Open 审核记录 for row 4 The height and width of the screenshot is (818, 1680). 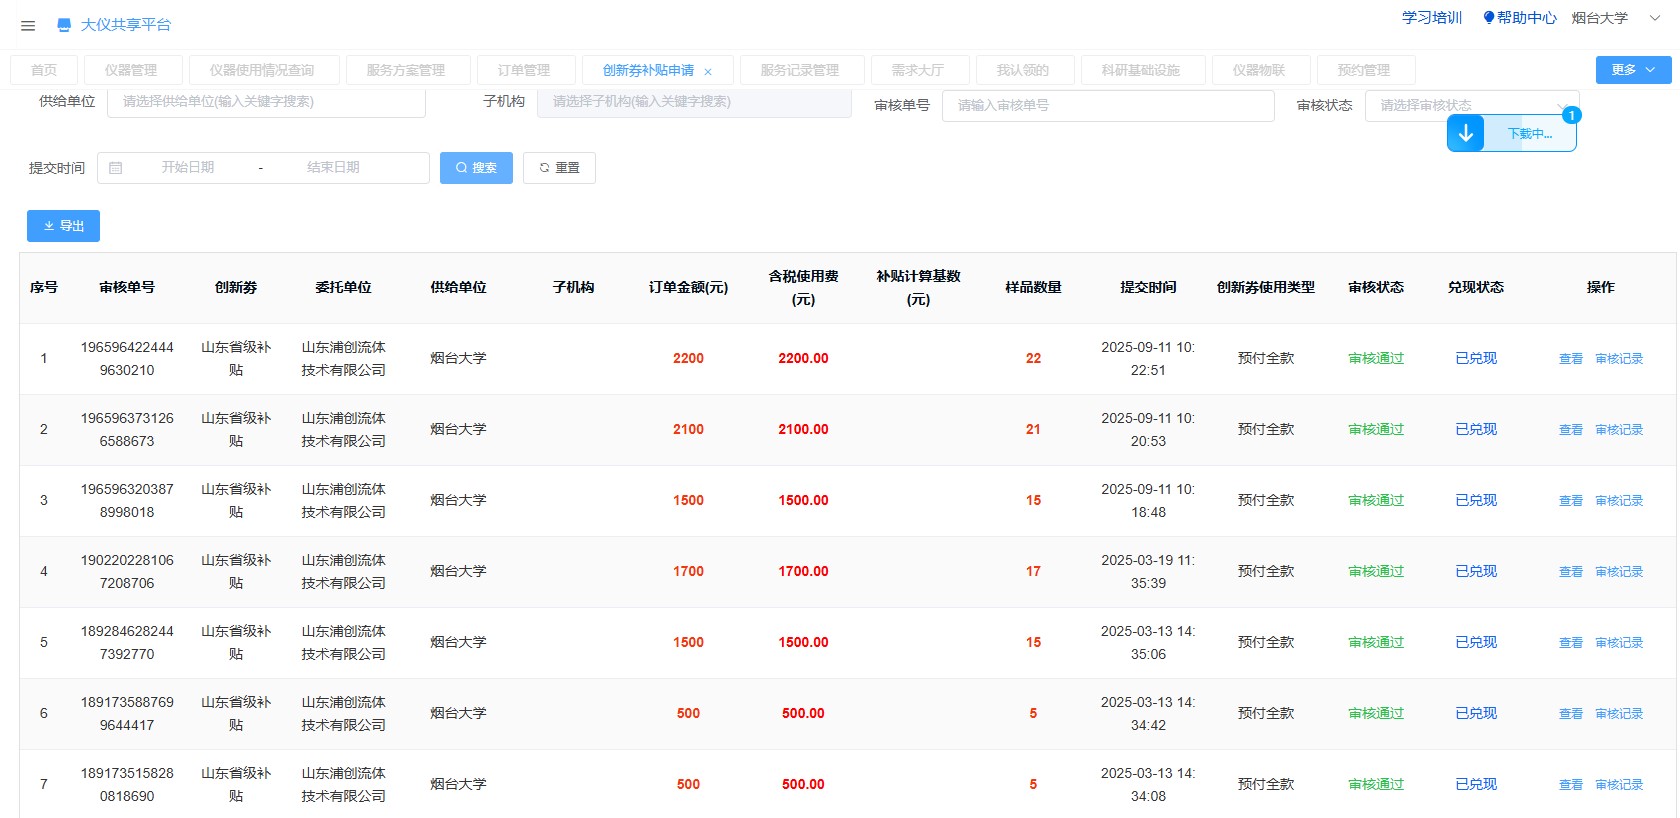click(1618, 572)
